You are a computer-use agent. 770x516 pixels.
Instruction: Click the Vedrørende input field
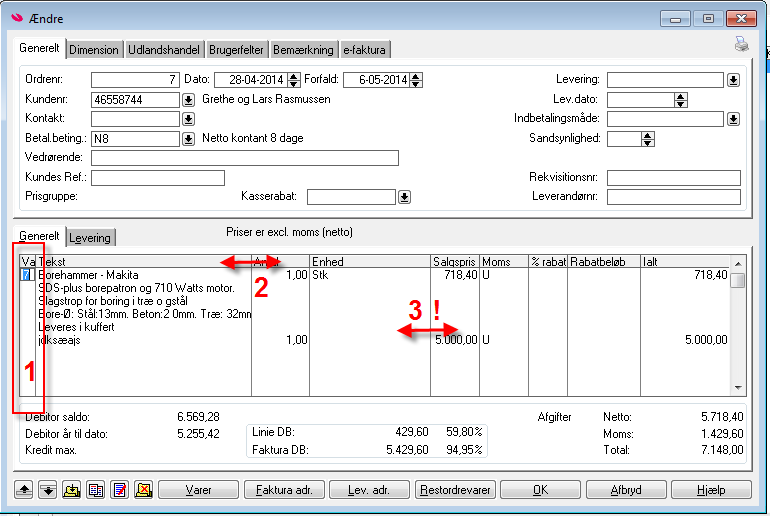(245, 158)
